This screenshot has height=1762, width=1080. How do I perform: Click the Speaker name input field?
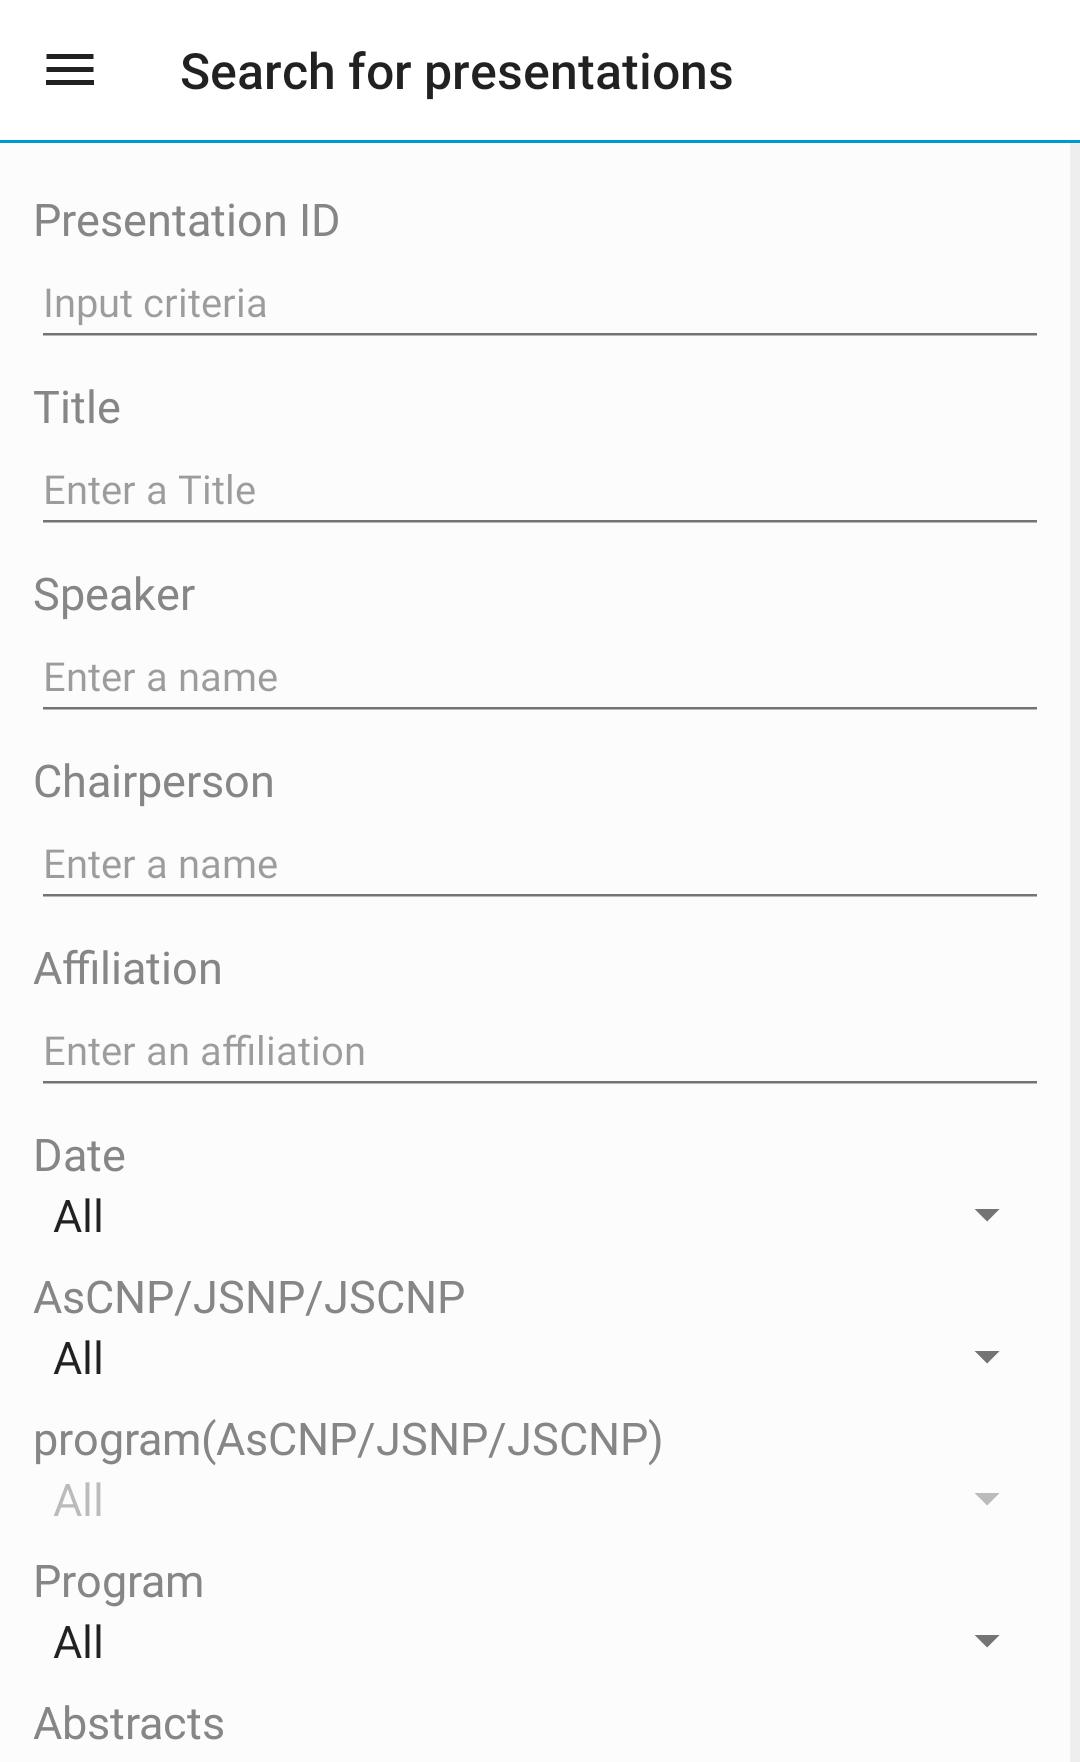539,678
